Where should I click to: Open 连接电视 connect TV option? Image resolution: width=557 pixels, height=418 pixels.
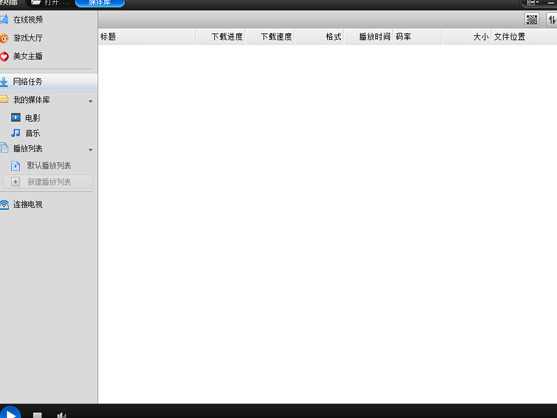tap(28, 205)
